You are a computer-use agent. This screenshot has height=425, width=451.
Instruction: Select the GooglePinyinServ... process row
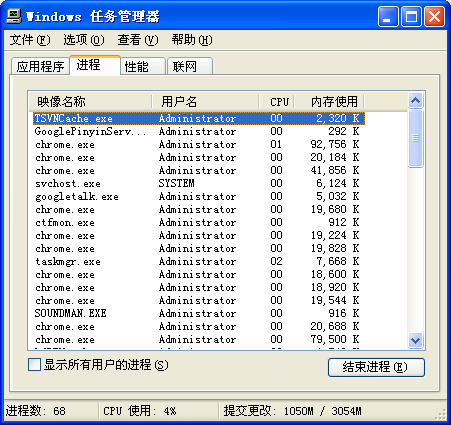199,131
